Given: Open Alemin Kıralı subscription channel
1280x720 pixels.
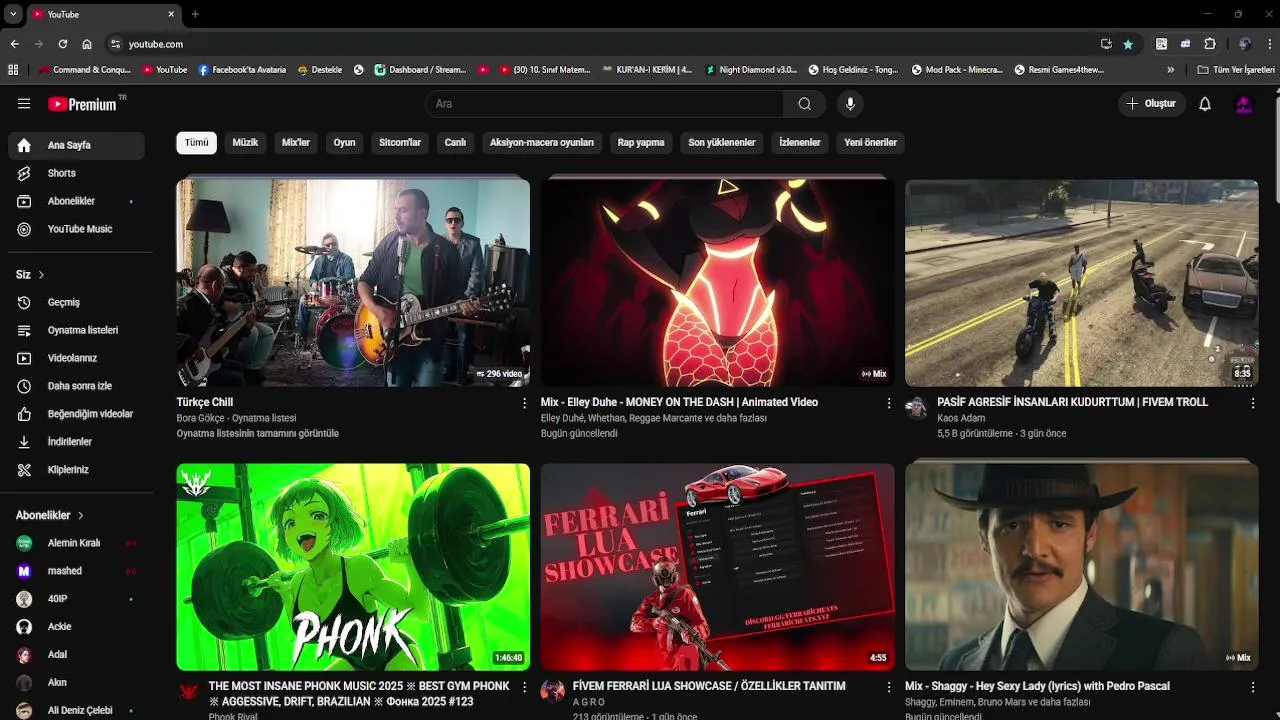Looking at the screenshot, I should [76, 543].
